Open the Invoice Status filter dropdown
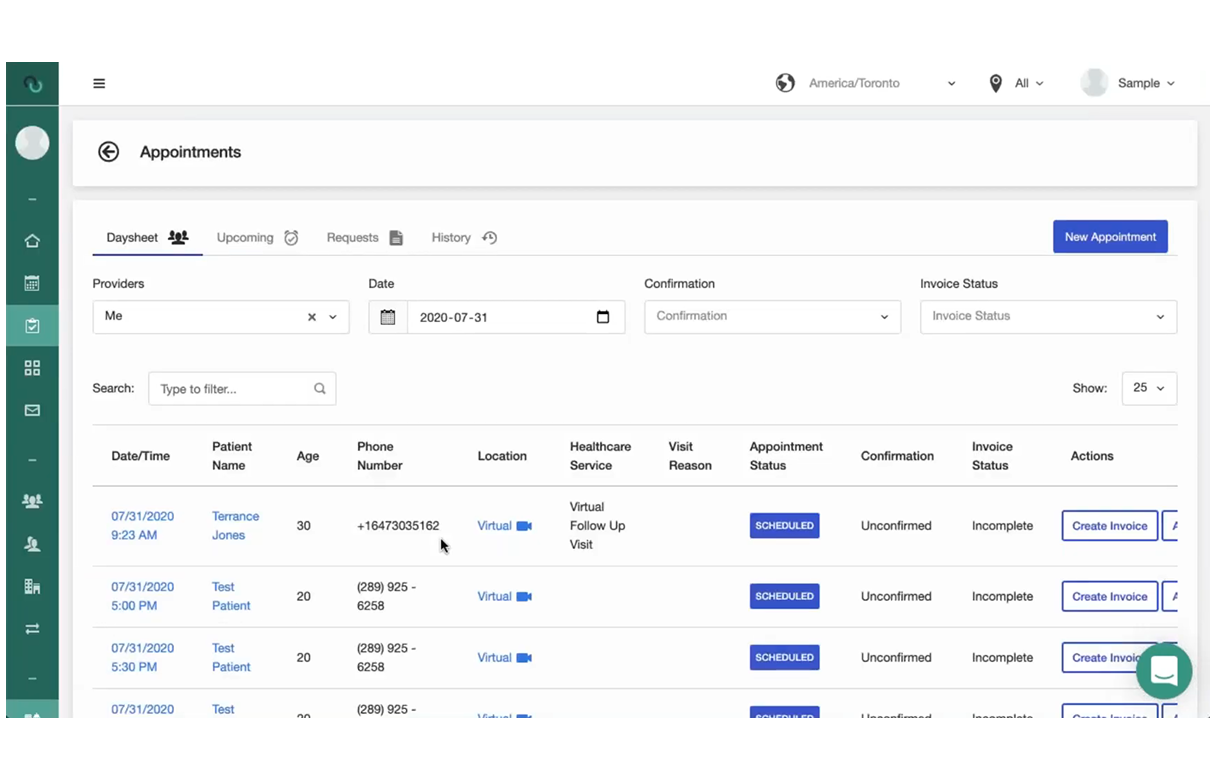 1048,317
